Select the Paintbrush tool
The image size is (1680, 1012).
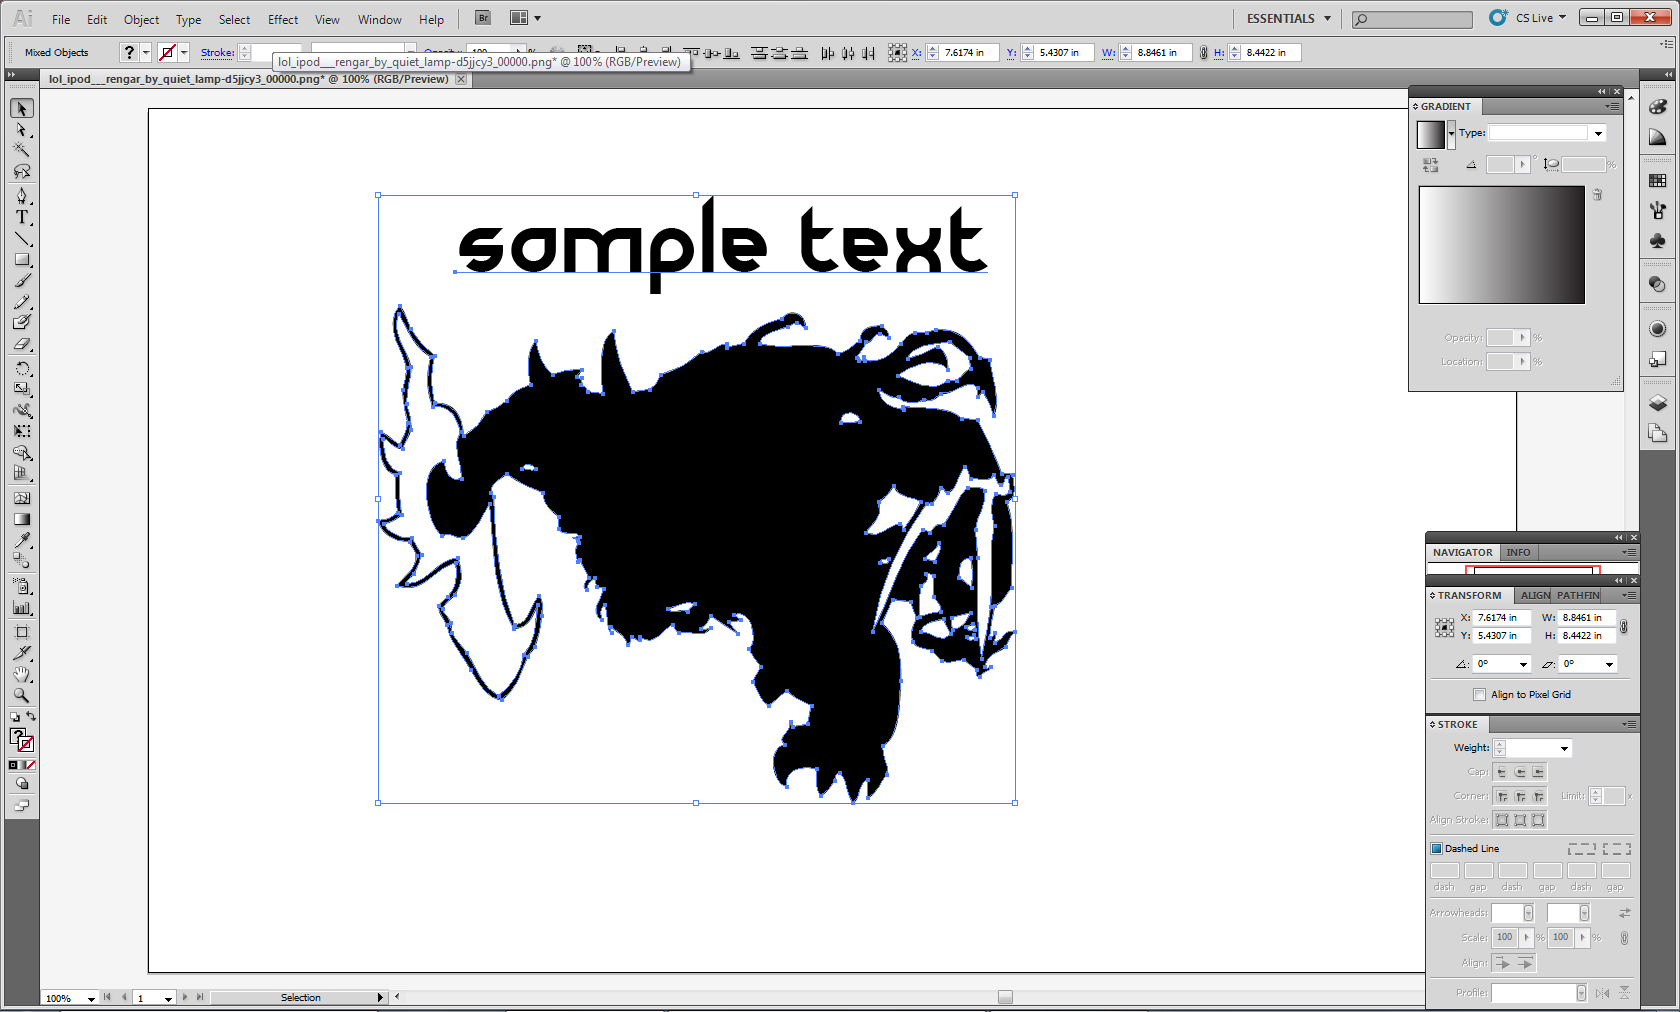[22, 281]
